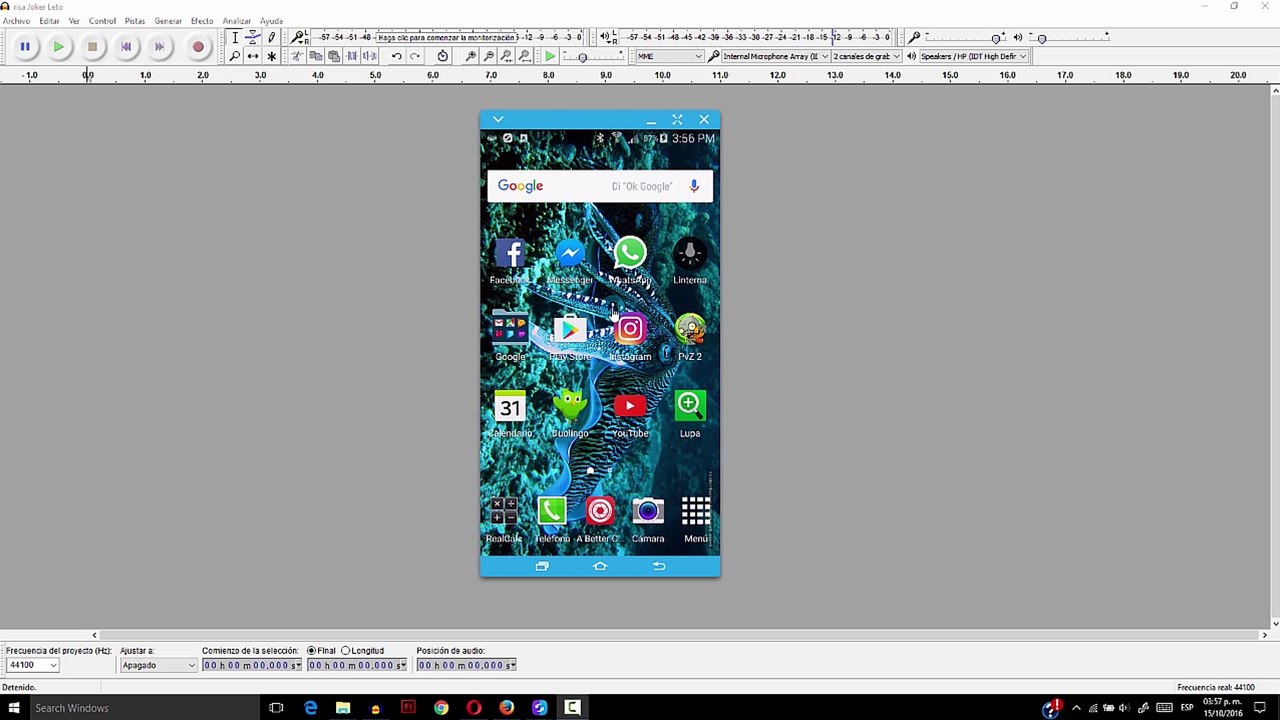Image resolution: width=1280 pixels, height=720 pixels.
Task: Click the selection start time field
Action: click(x=252, y=665)
